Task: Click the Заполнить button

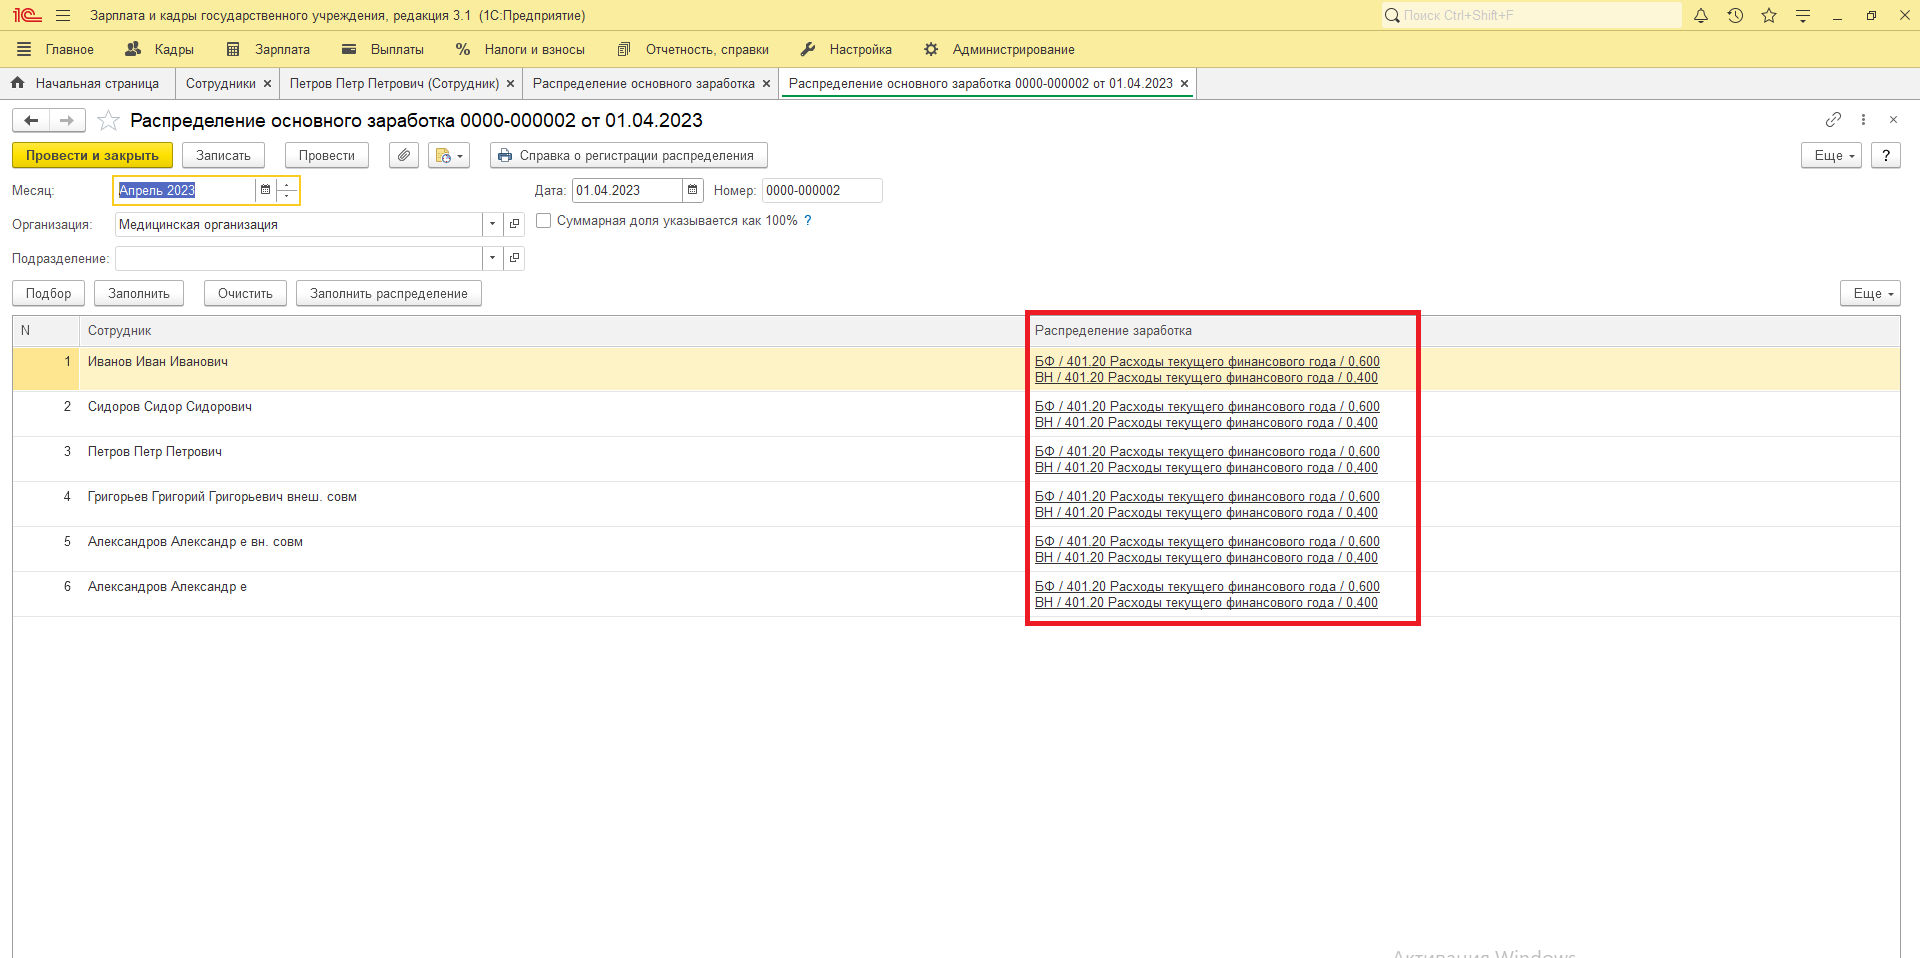Action: [139, 294]
